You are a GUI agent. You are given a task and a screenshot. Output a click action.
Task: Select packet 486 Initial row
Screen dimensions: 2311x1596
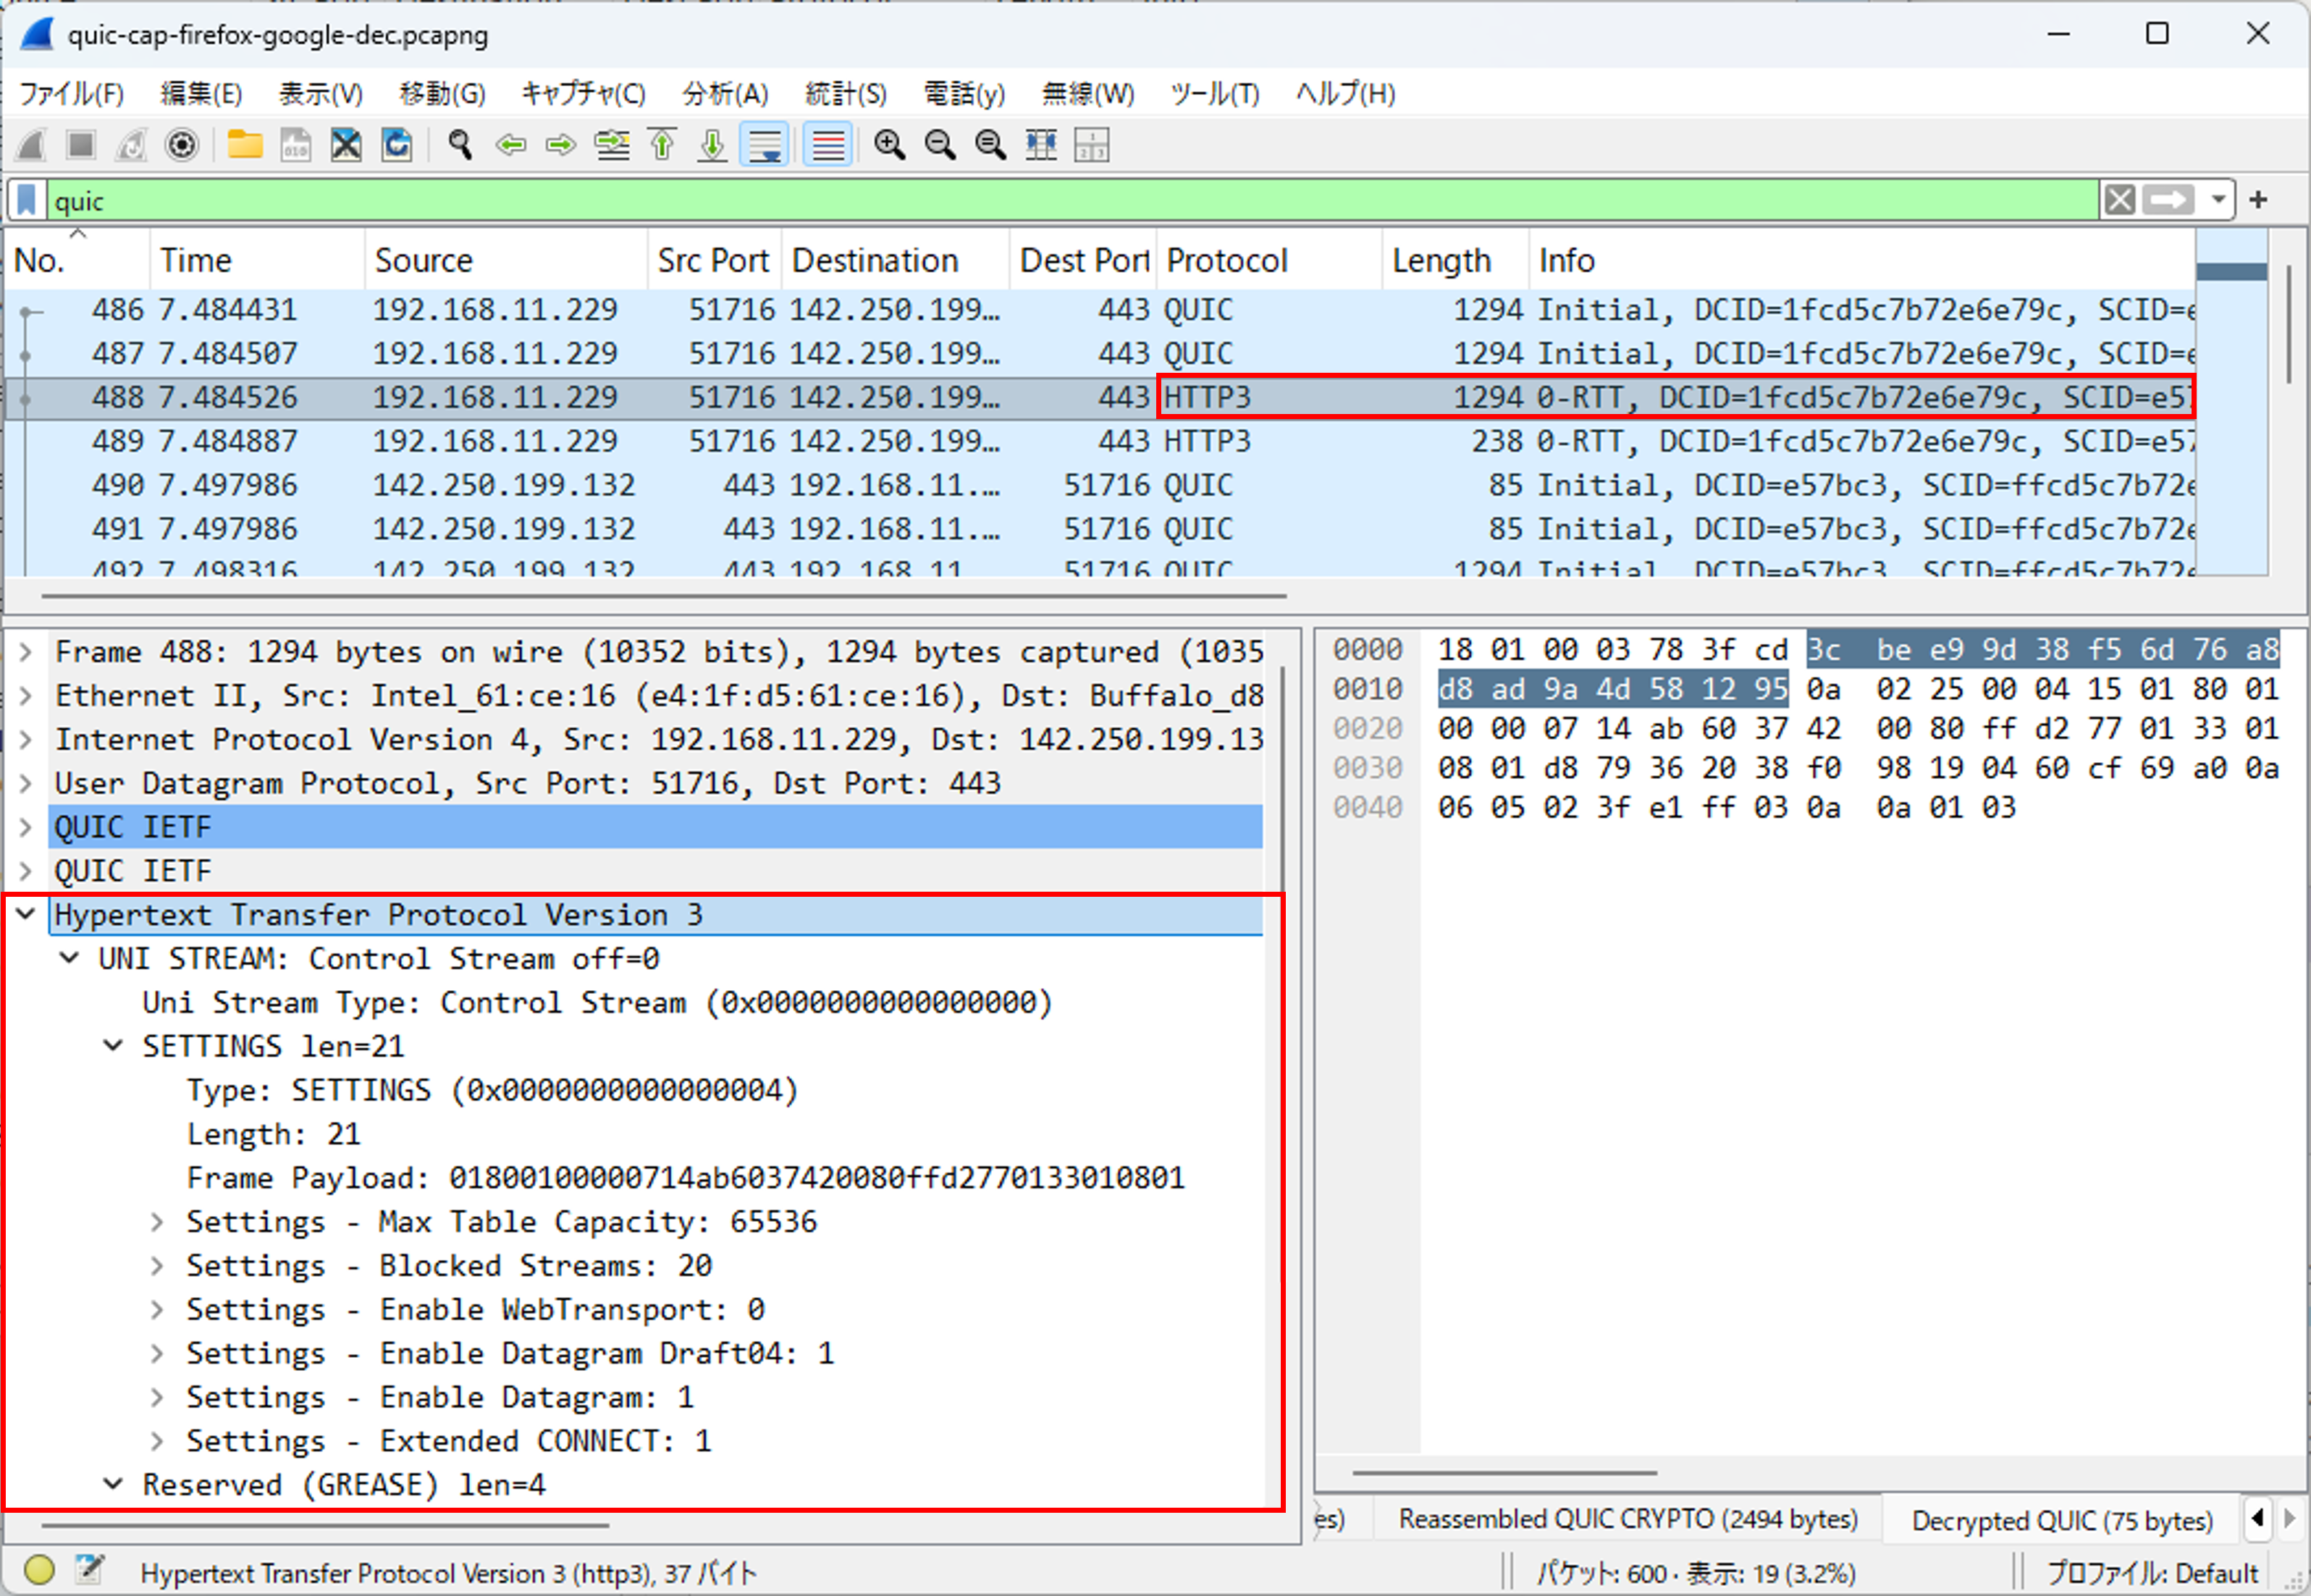[x=1100, y=310]
